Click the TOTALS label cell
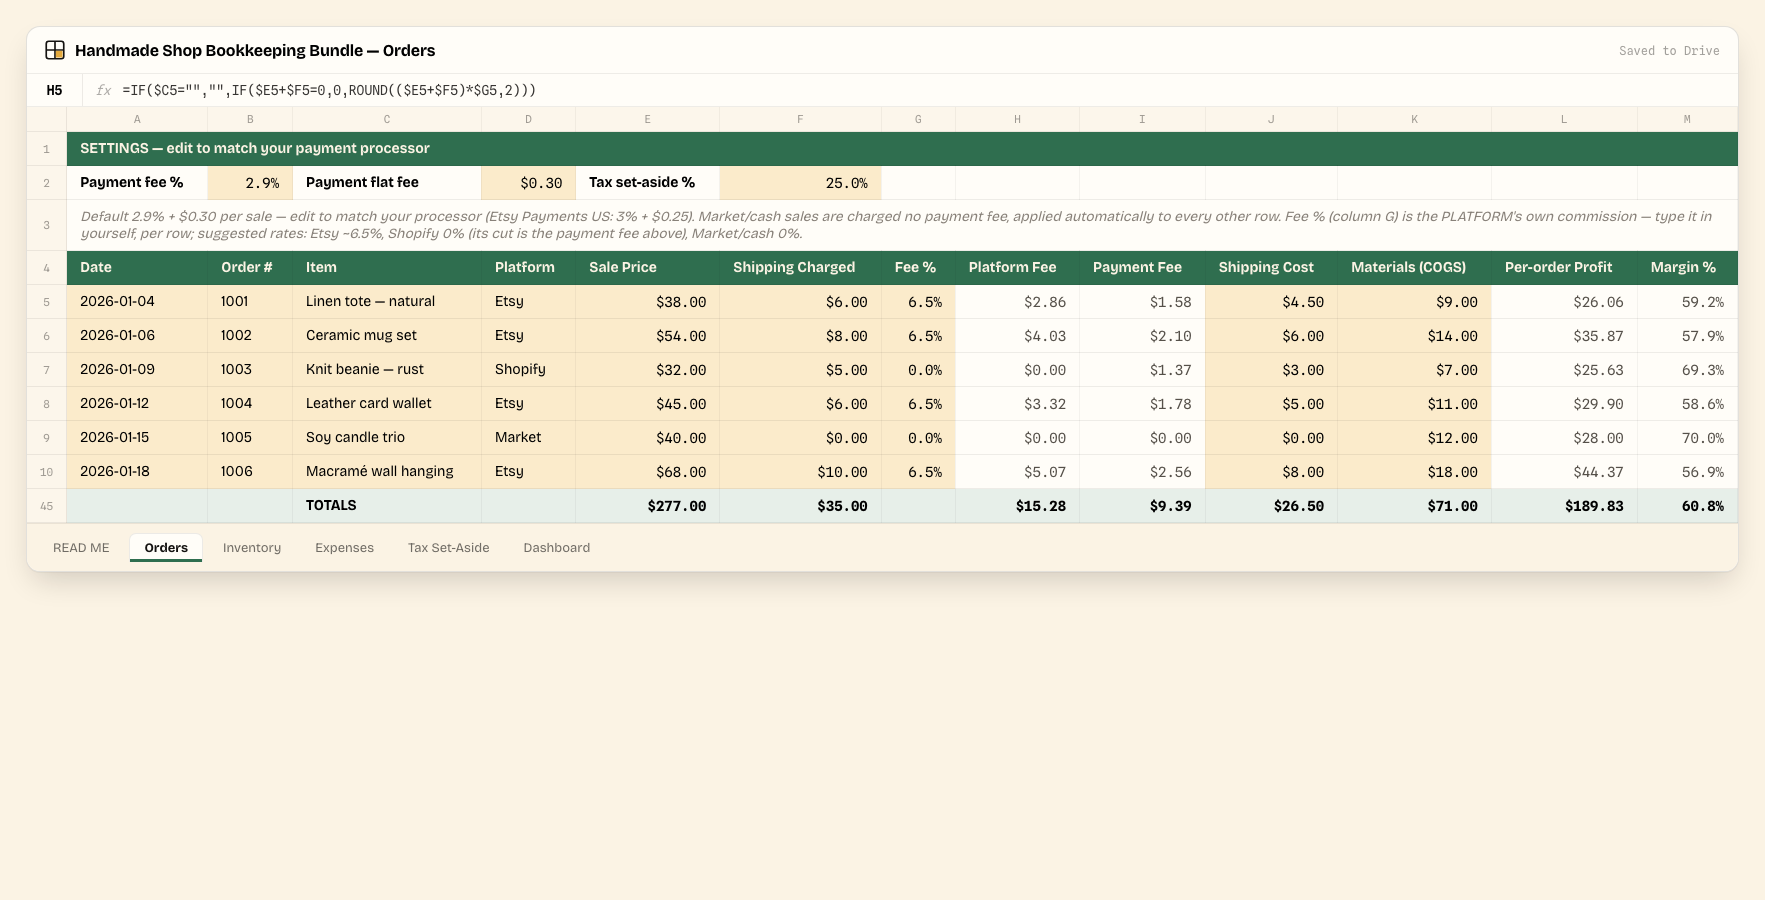1765x900 pixels. click(387, 506)
